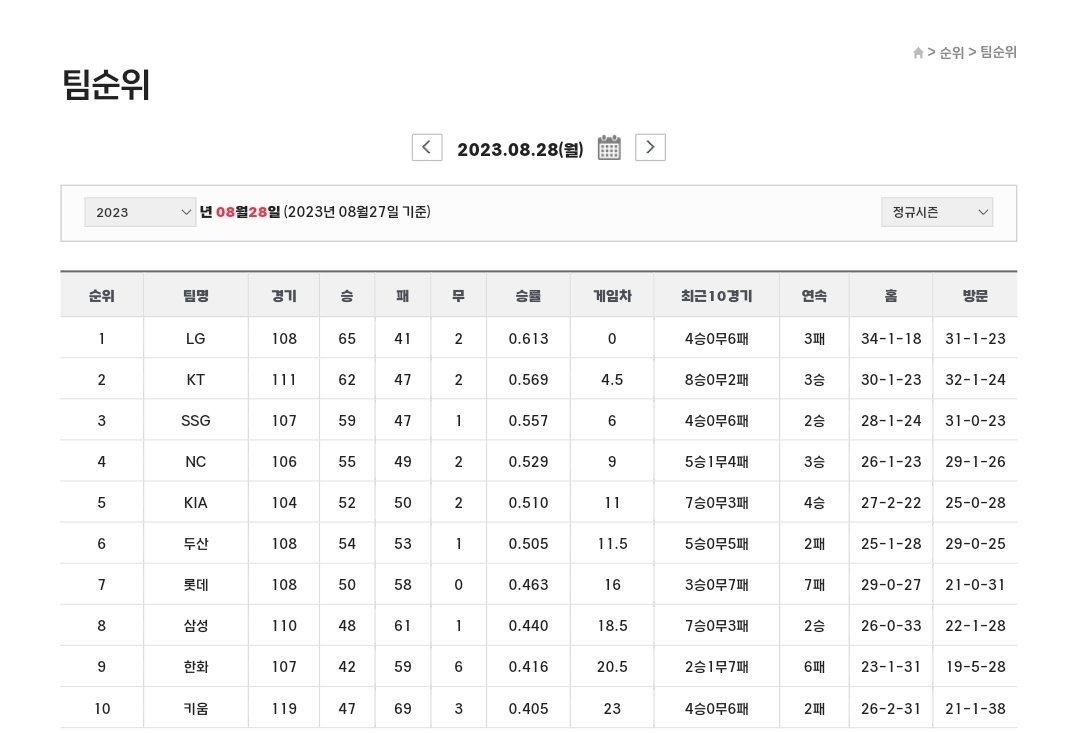Select the LG team name in first row
This screenshot has height=733, width=1080.
point(196,339)
